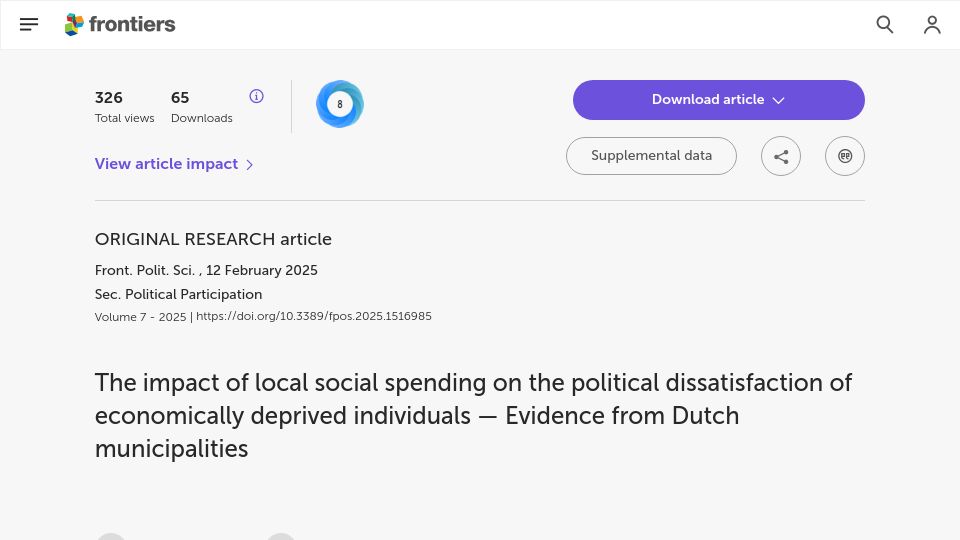Viewport: 960px width, 540px height.
Task: Click the article title heading
Action: 473,416
